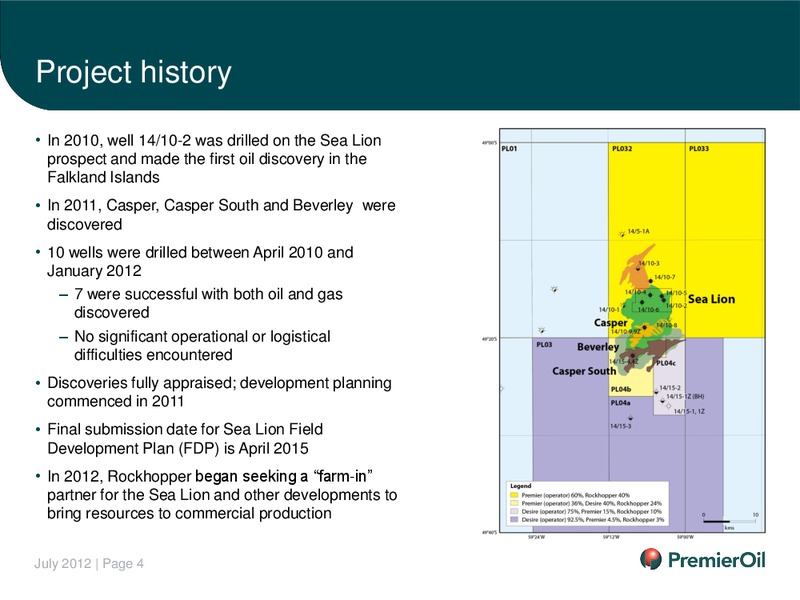This screenshot has width=800, height=600.
Task: Click the PL04c licence label
Action: coord(666,363)
